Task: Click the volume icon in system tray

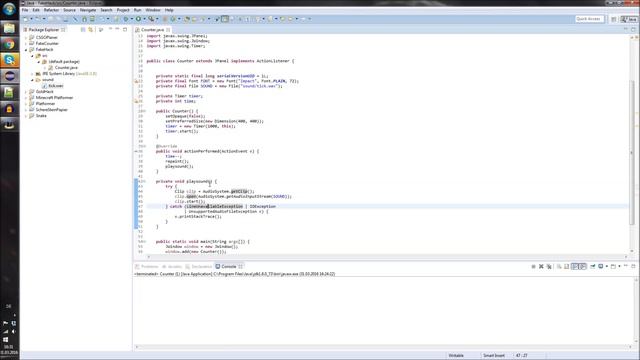Action: tap(13, 331)
